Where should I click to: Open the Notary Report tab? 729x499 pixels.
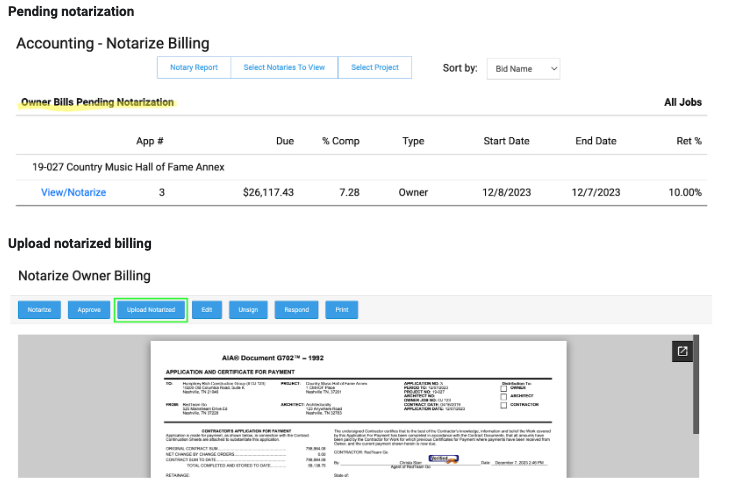click(194, 68)
